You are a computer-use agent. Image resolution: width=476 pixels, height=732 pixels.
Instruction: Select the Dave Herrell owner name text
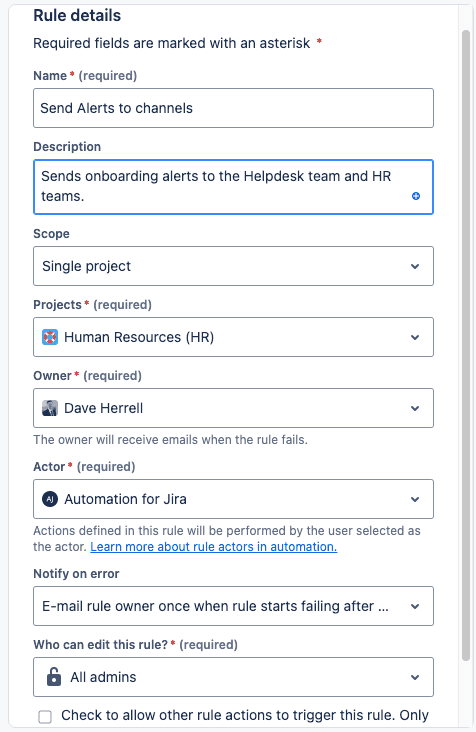tap(104, 408)
